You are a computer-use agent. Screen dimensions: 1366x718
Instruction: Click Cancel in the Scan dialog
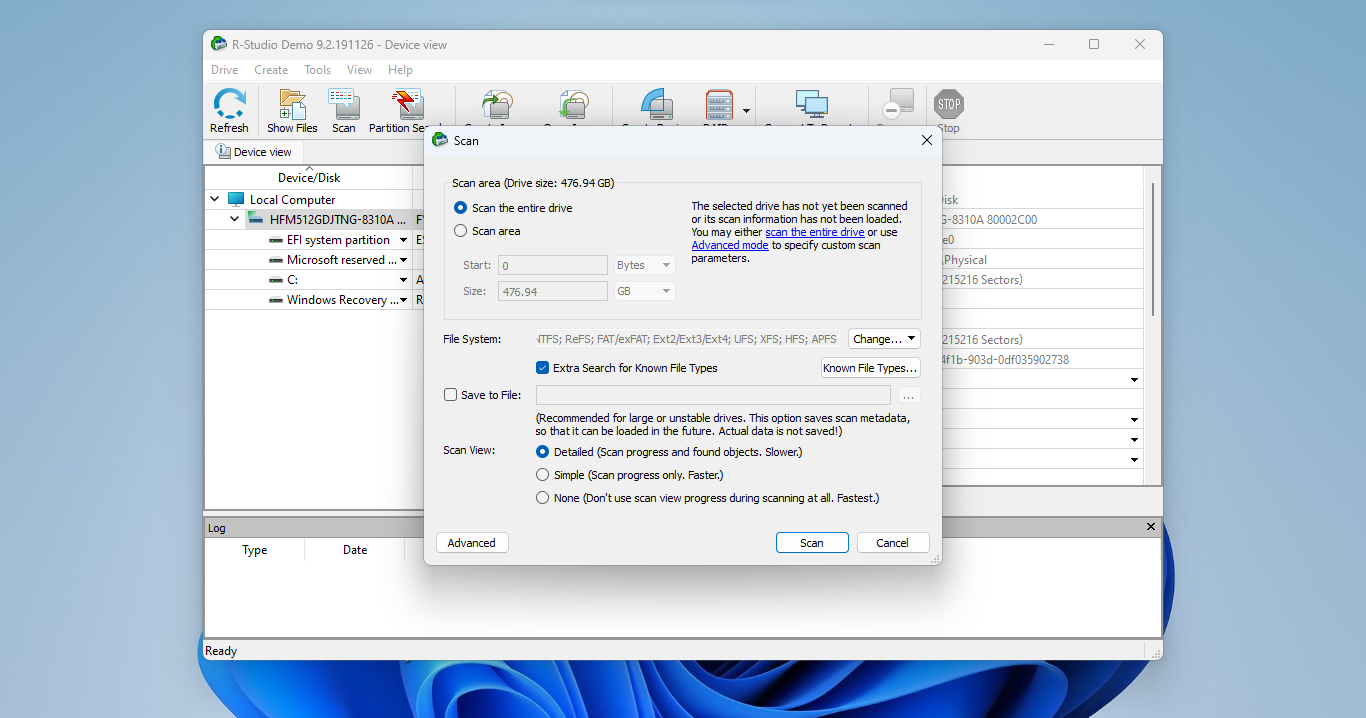click(893, 543)
